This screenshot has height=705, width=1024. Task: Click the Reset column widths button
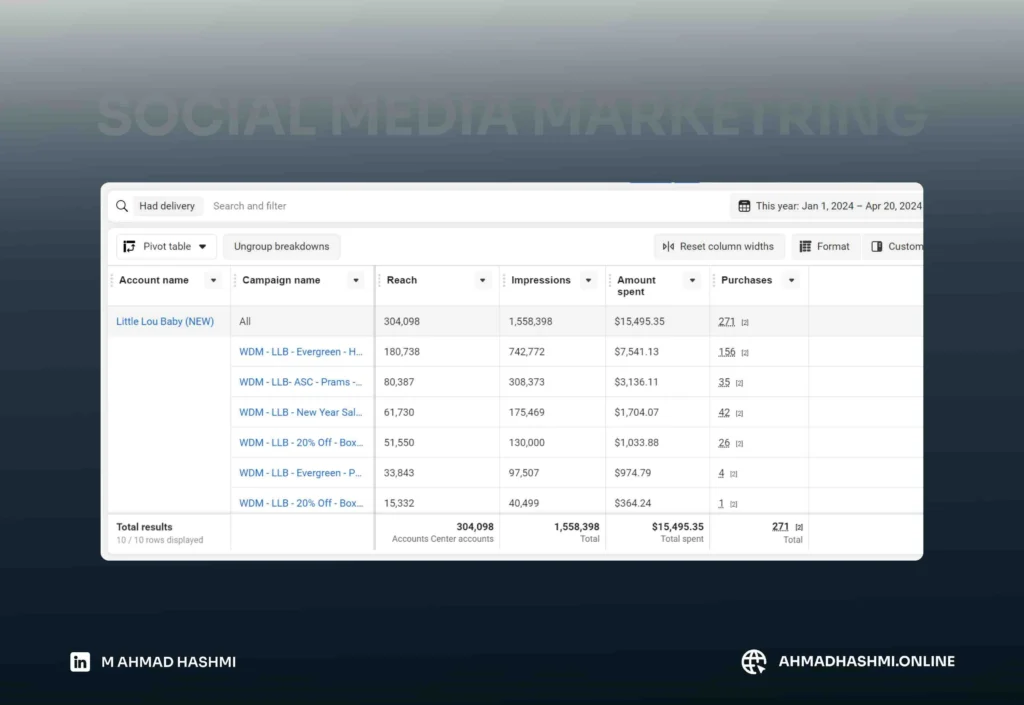tap(718, 246)
